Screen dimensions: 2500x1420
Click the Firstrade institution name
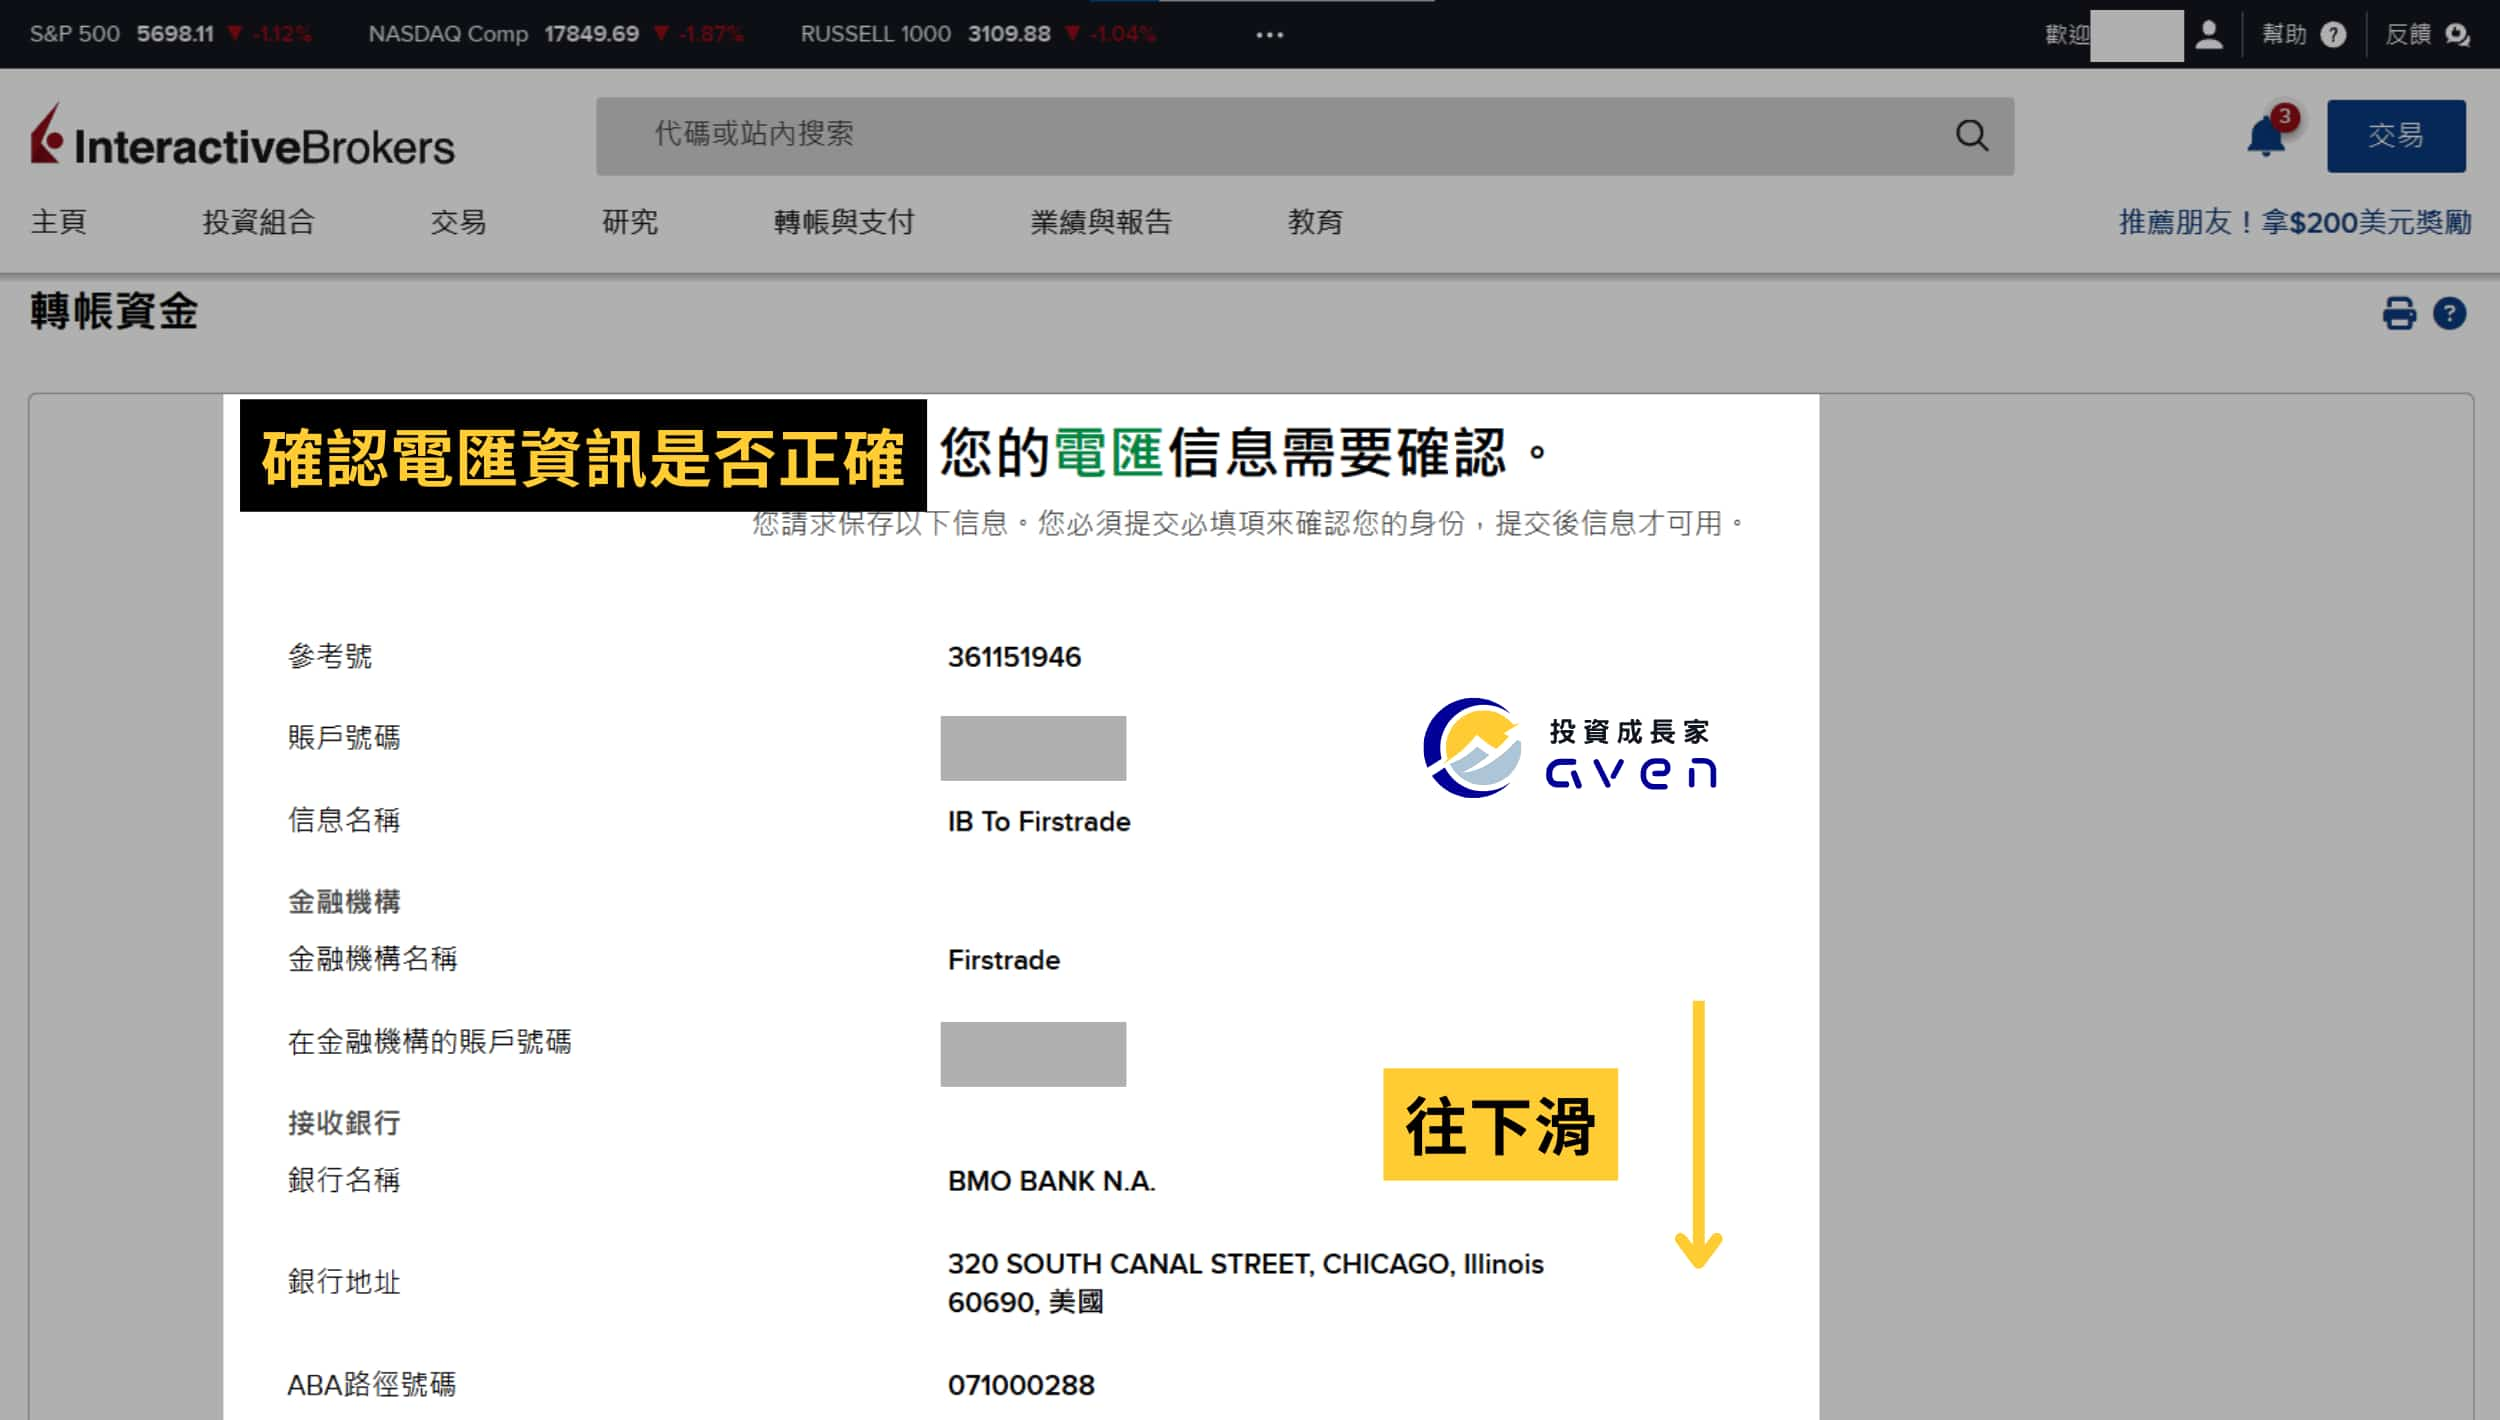[x=1004, y=960]
